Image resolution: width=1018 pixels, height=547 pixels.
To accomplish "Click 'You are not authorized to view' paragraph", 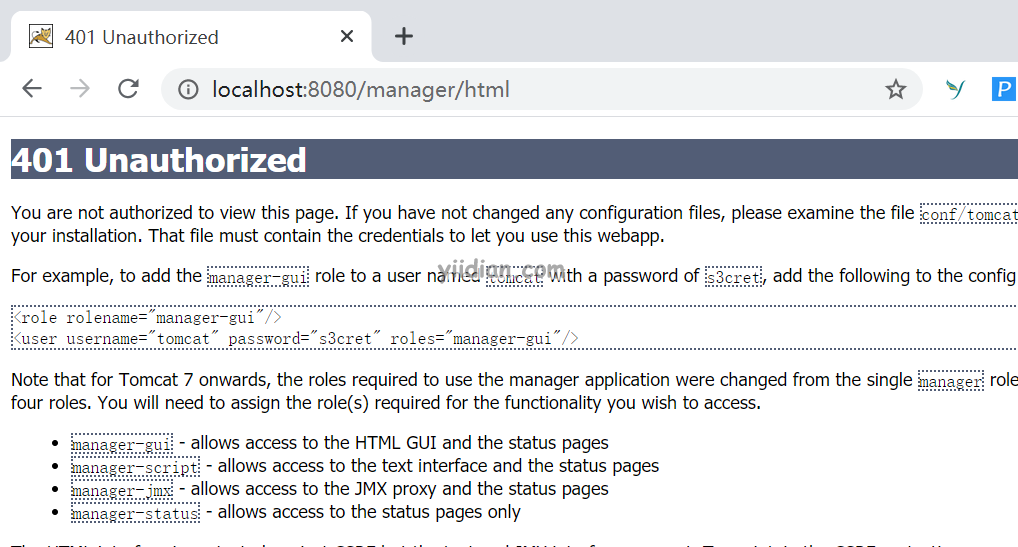I will [514, 224].
